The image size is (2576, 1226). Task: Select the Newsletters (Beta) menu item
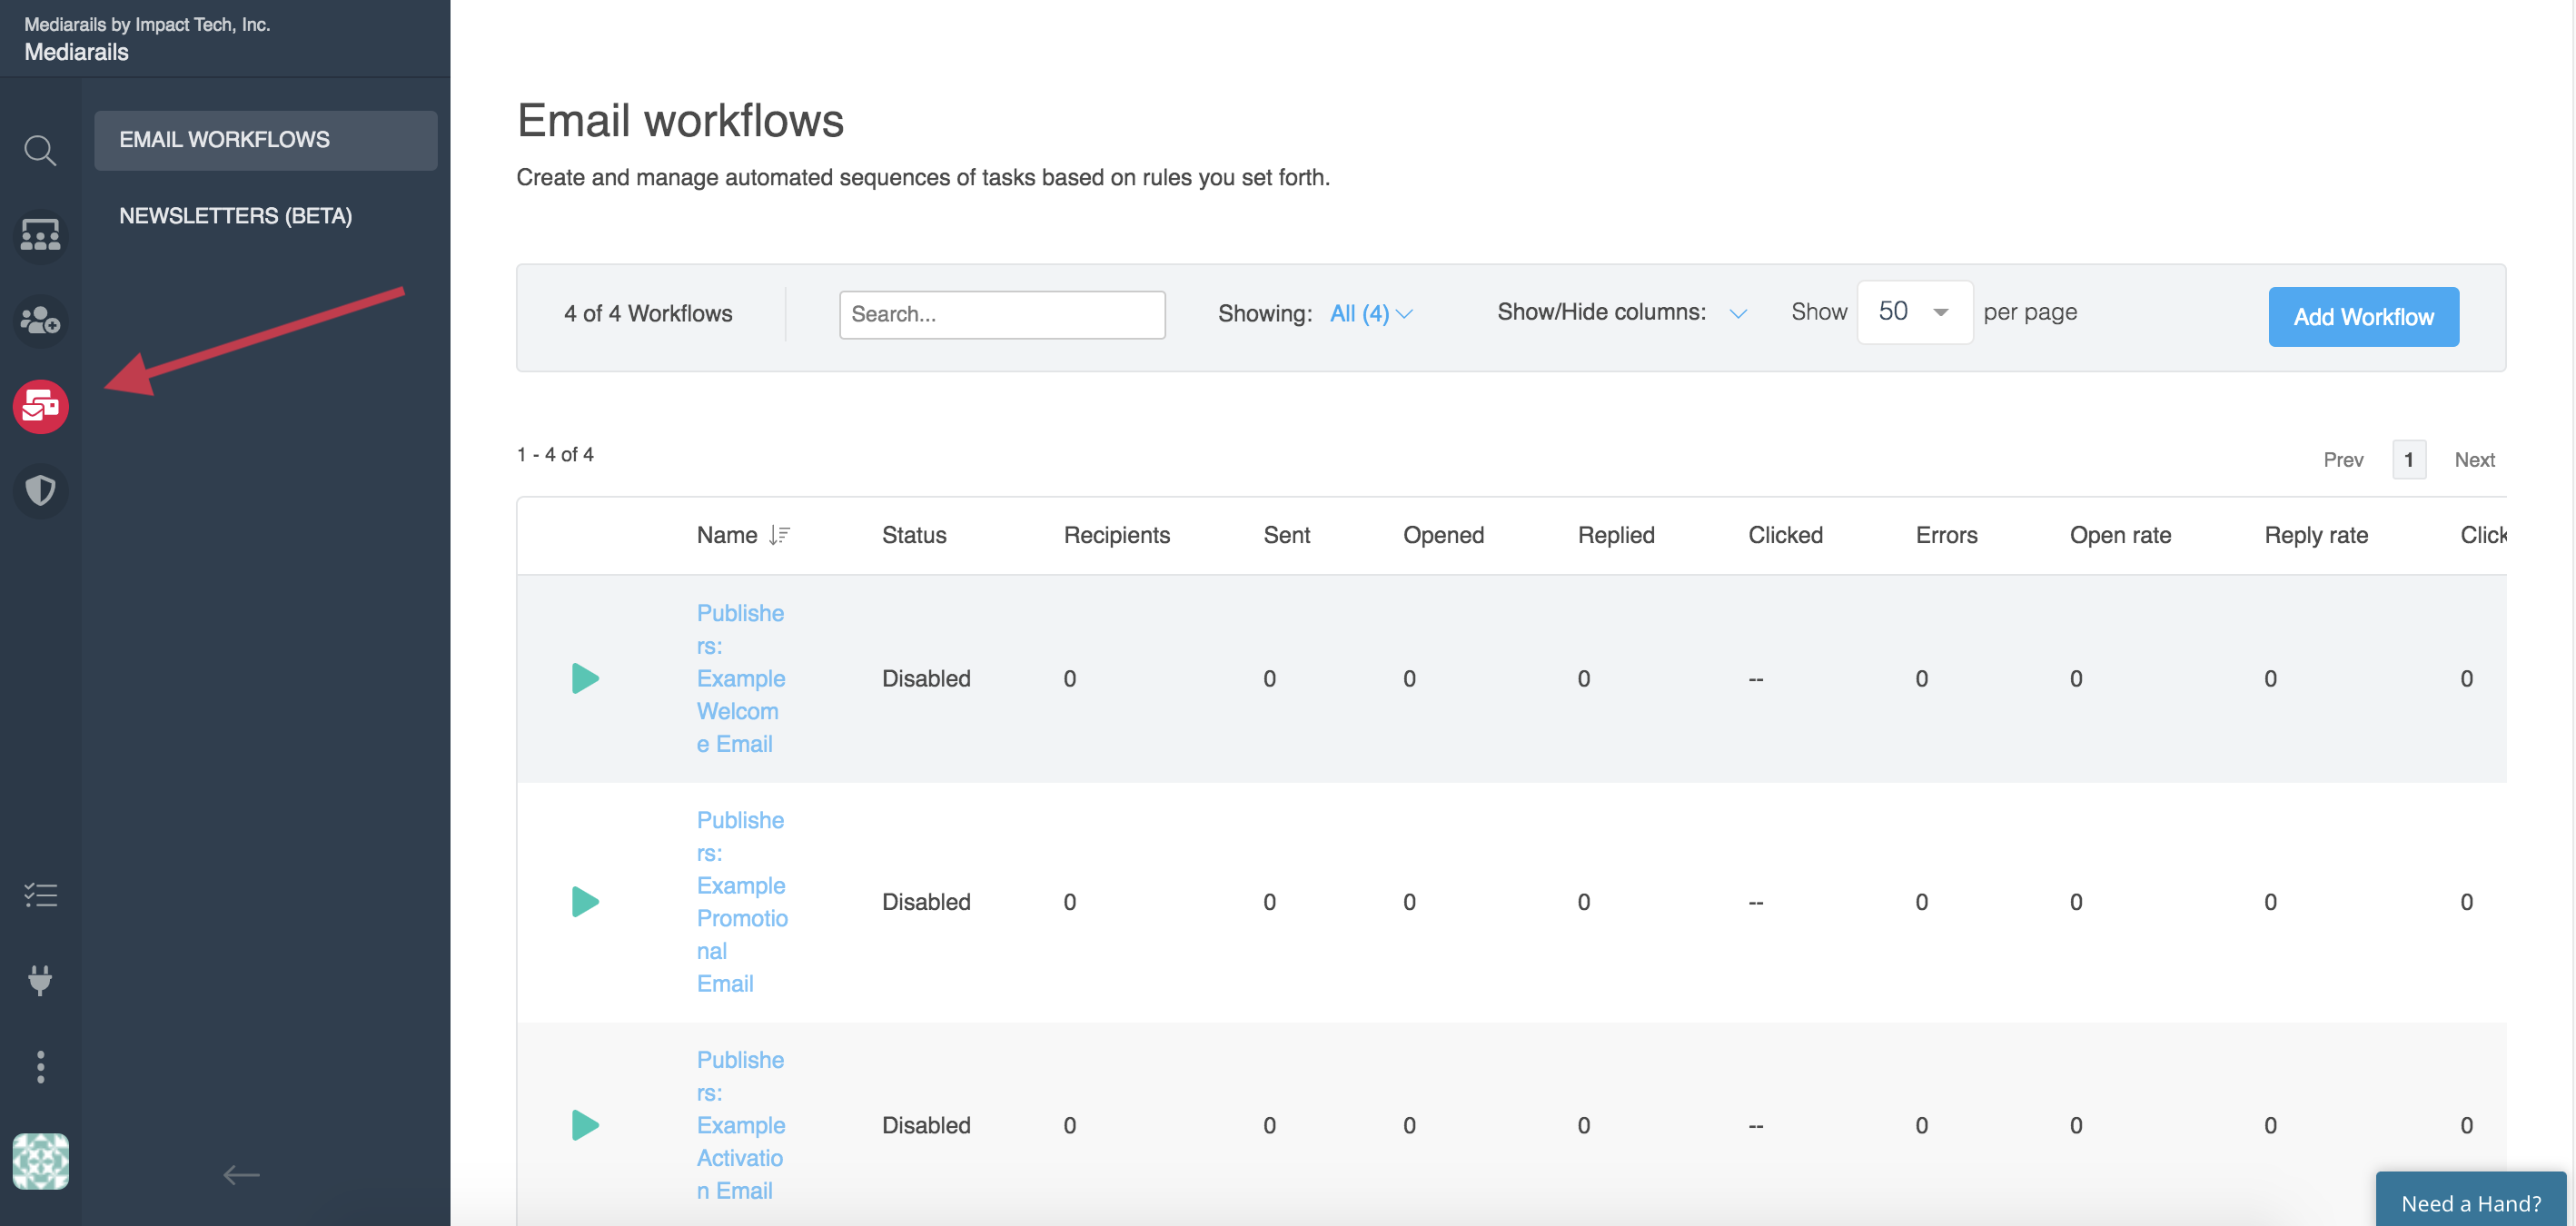(236, 216)
